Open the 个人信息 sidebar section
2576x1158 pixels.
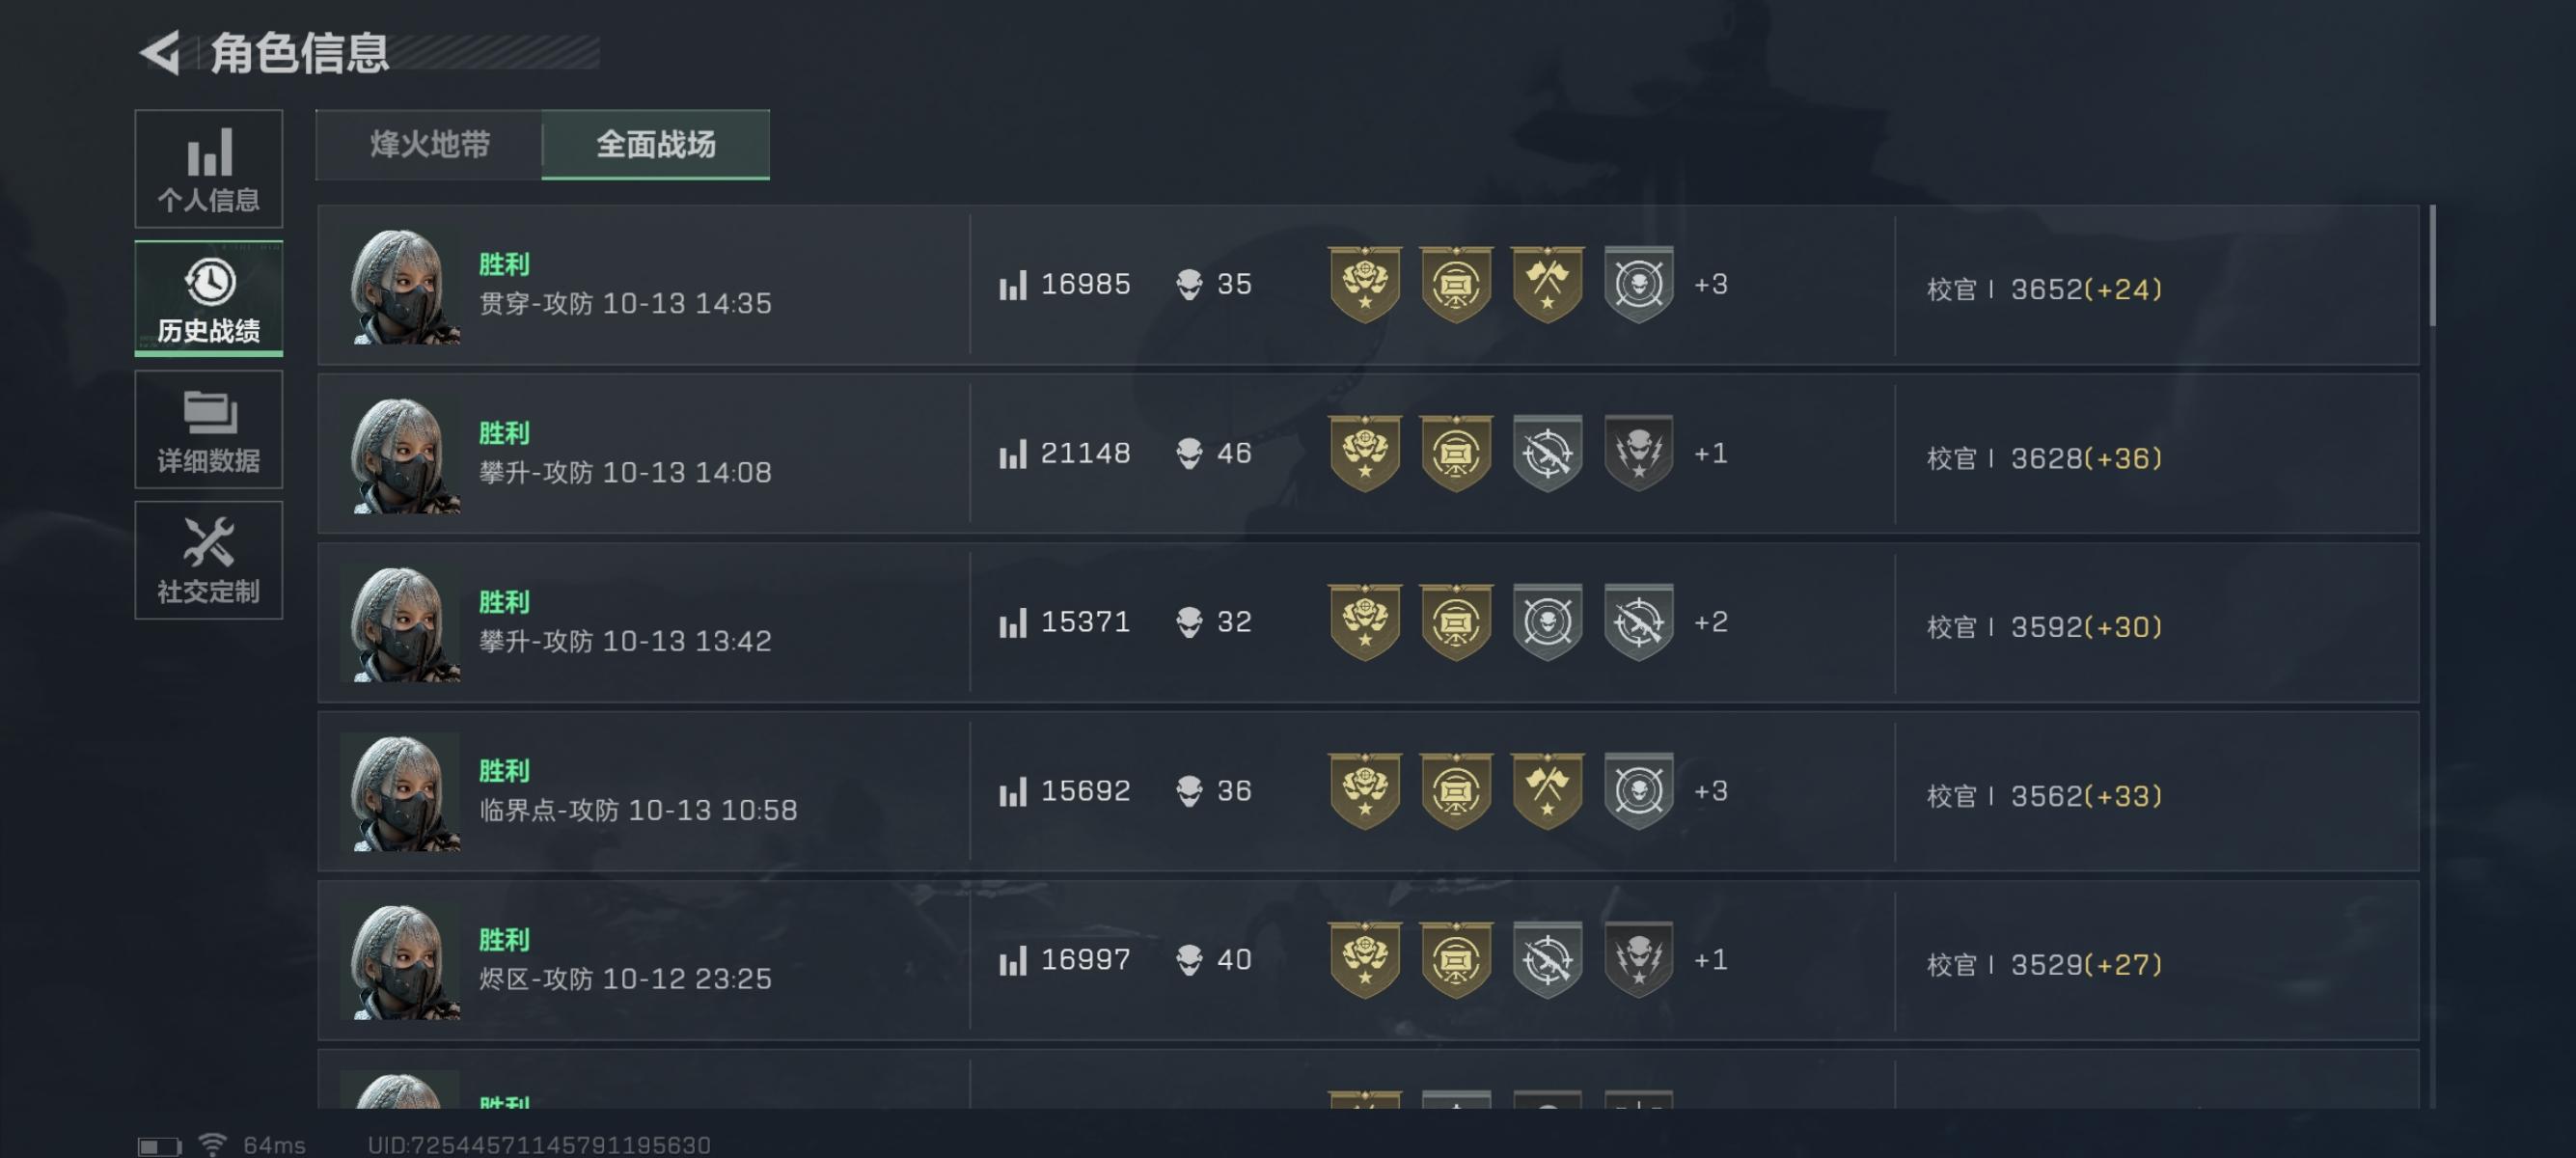pyautogui.click(x=208, y=168)
